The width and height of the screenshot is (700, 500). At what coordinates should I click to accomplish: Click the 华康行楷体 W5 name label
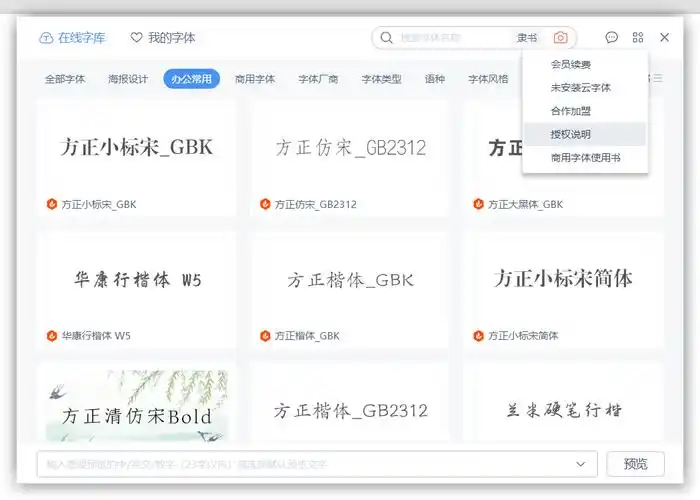pyautogui.click(x=96, y=336)
